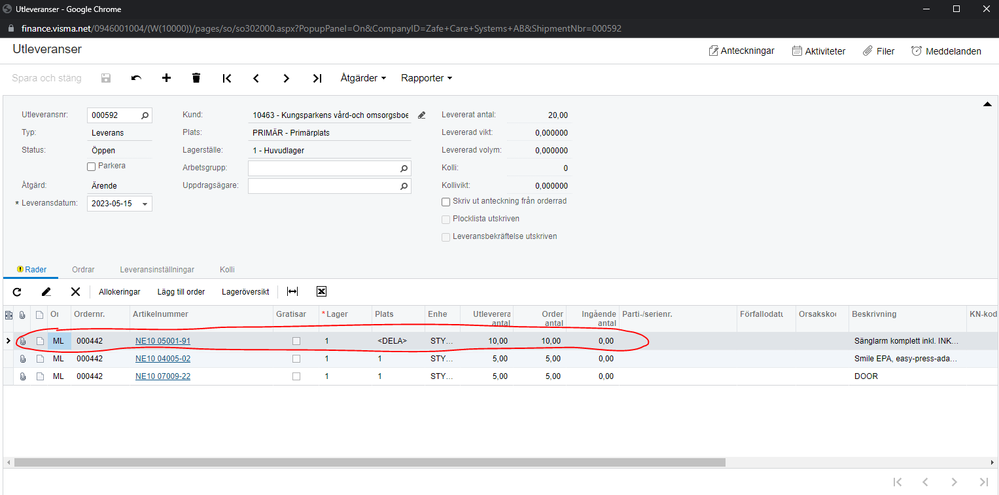
Task: Edit customer with pencil icon next to Kund
Action: coord(421,115)
